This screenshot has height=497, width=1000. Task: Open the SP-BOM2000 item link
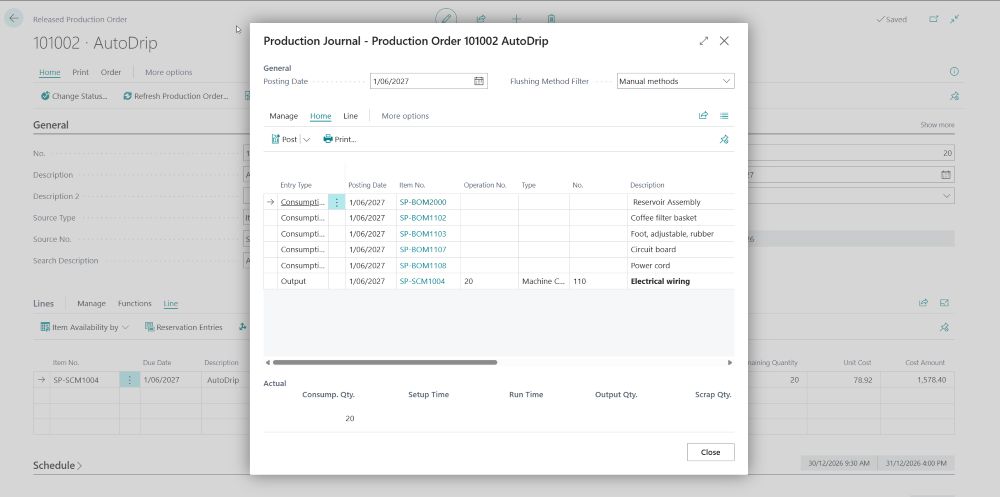[423, 202]
